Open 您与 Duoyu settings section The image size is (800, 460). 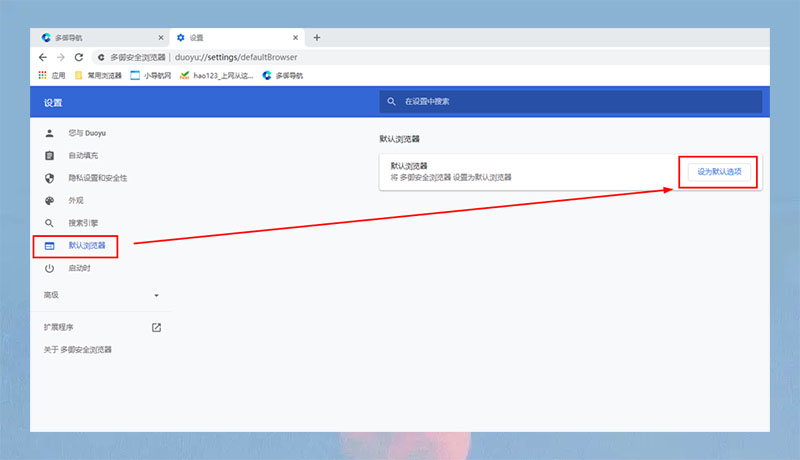(87, 133)
